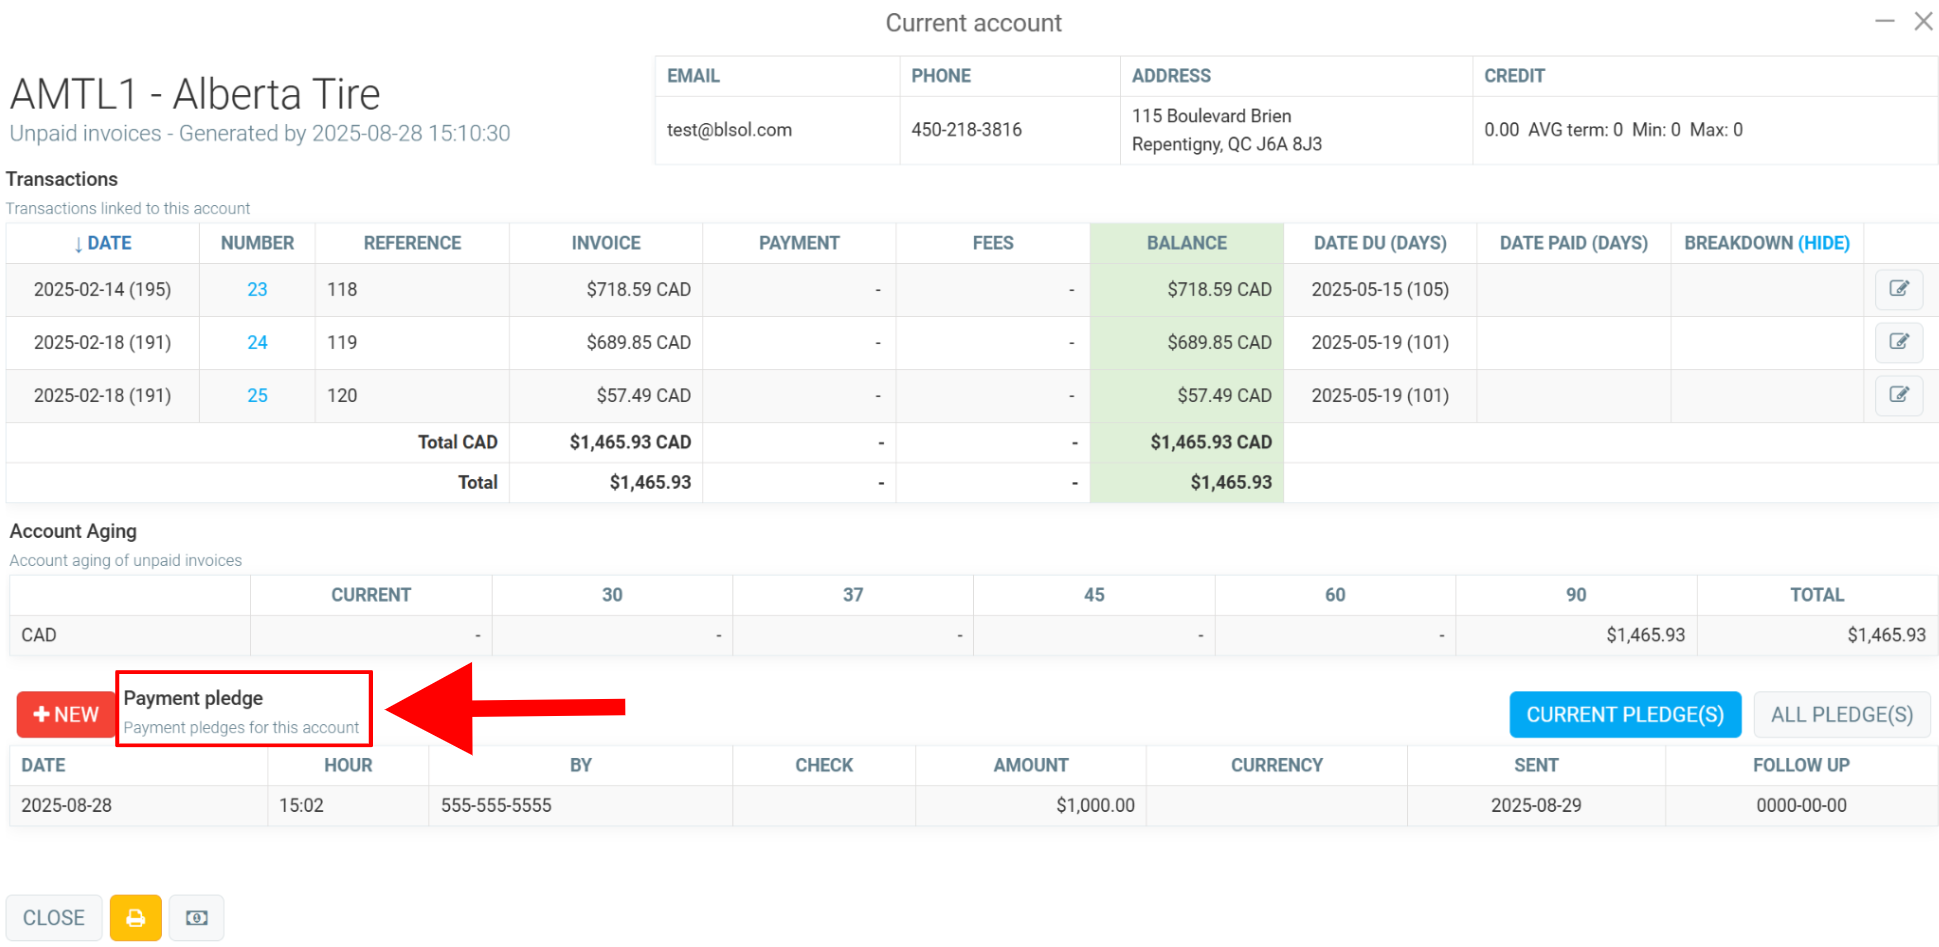
Task: Click edit icon for invoice 23 row
Action: [1898, 289]
